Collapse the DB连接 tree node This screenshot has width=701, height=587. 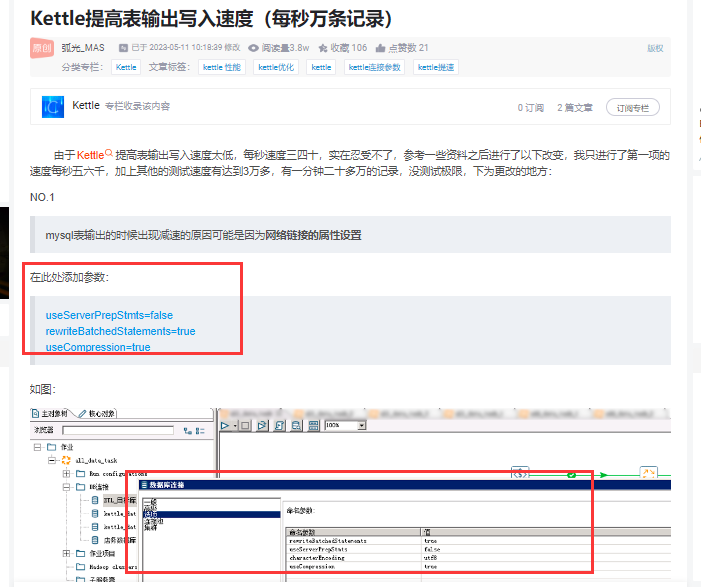pyautogui.click(x=66, y=487)
